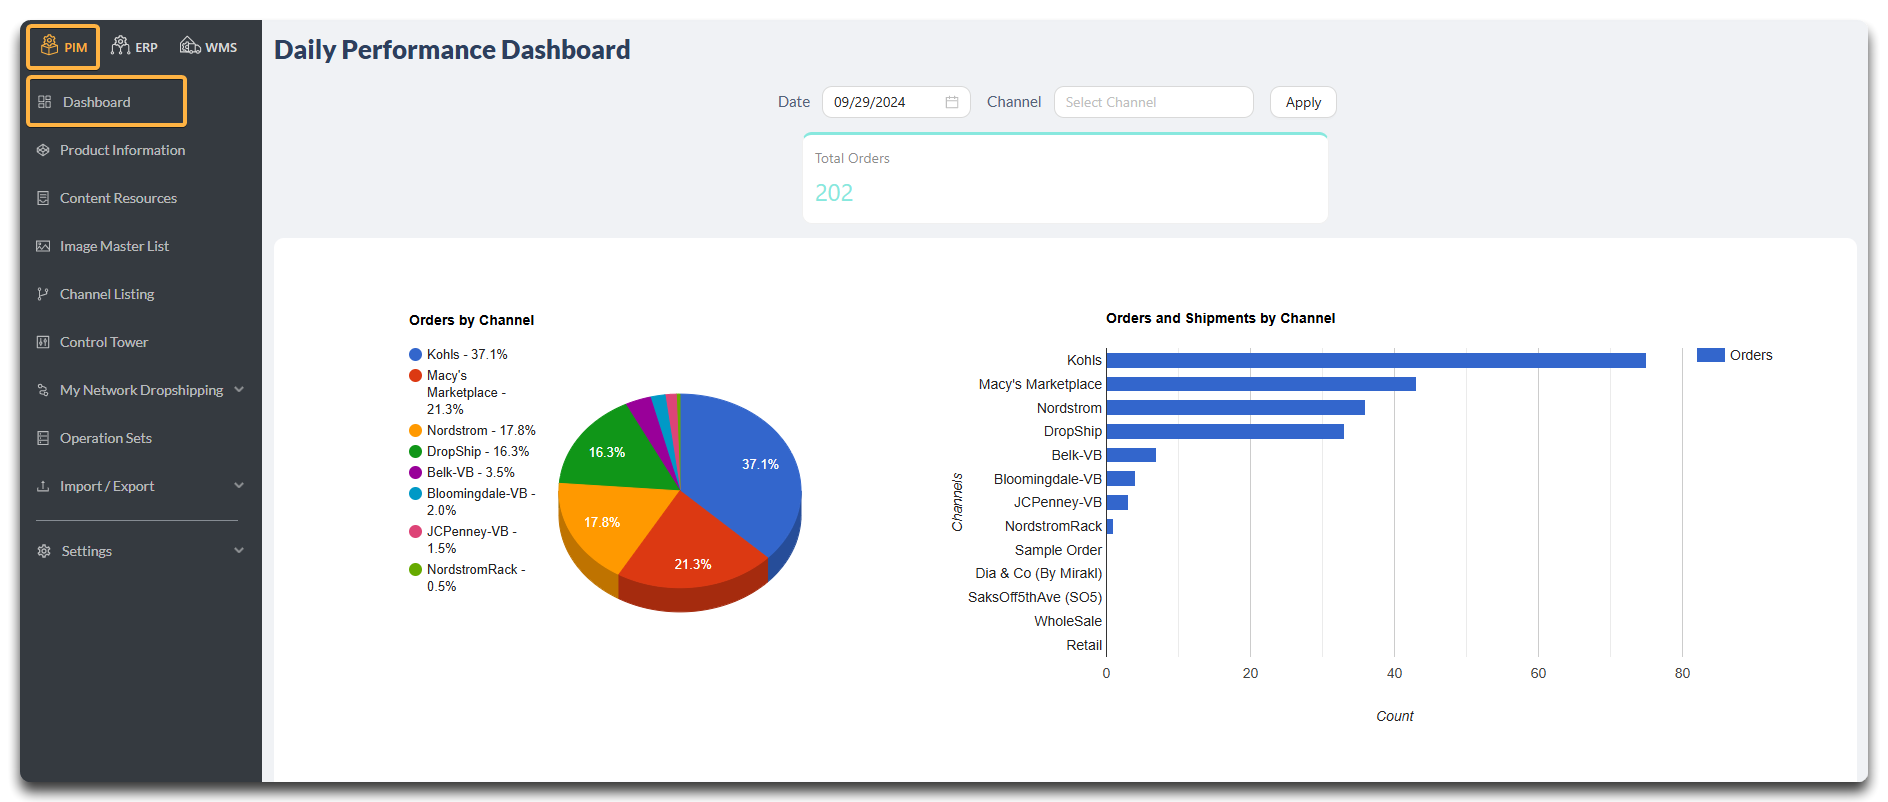
Task: Click the ERP people icon
Action: [x=120, y=45]
